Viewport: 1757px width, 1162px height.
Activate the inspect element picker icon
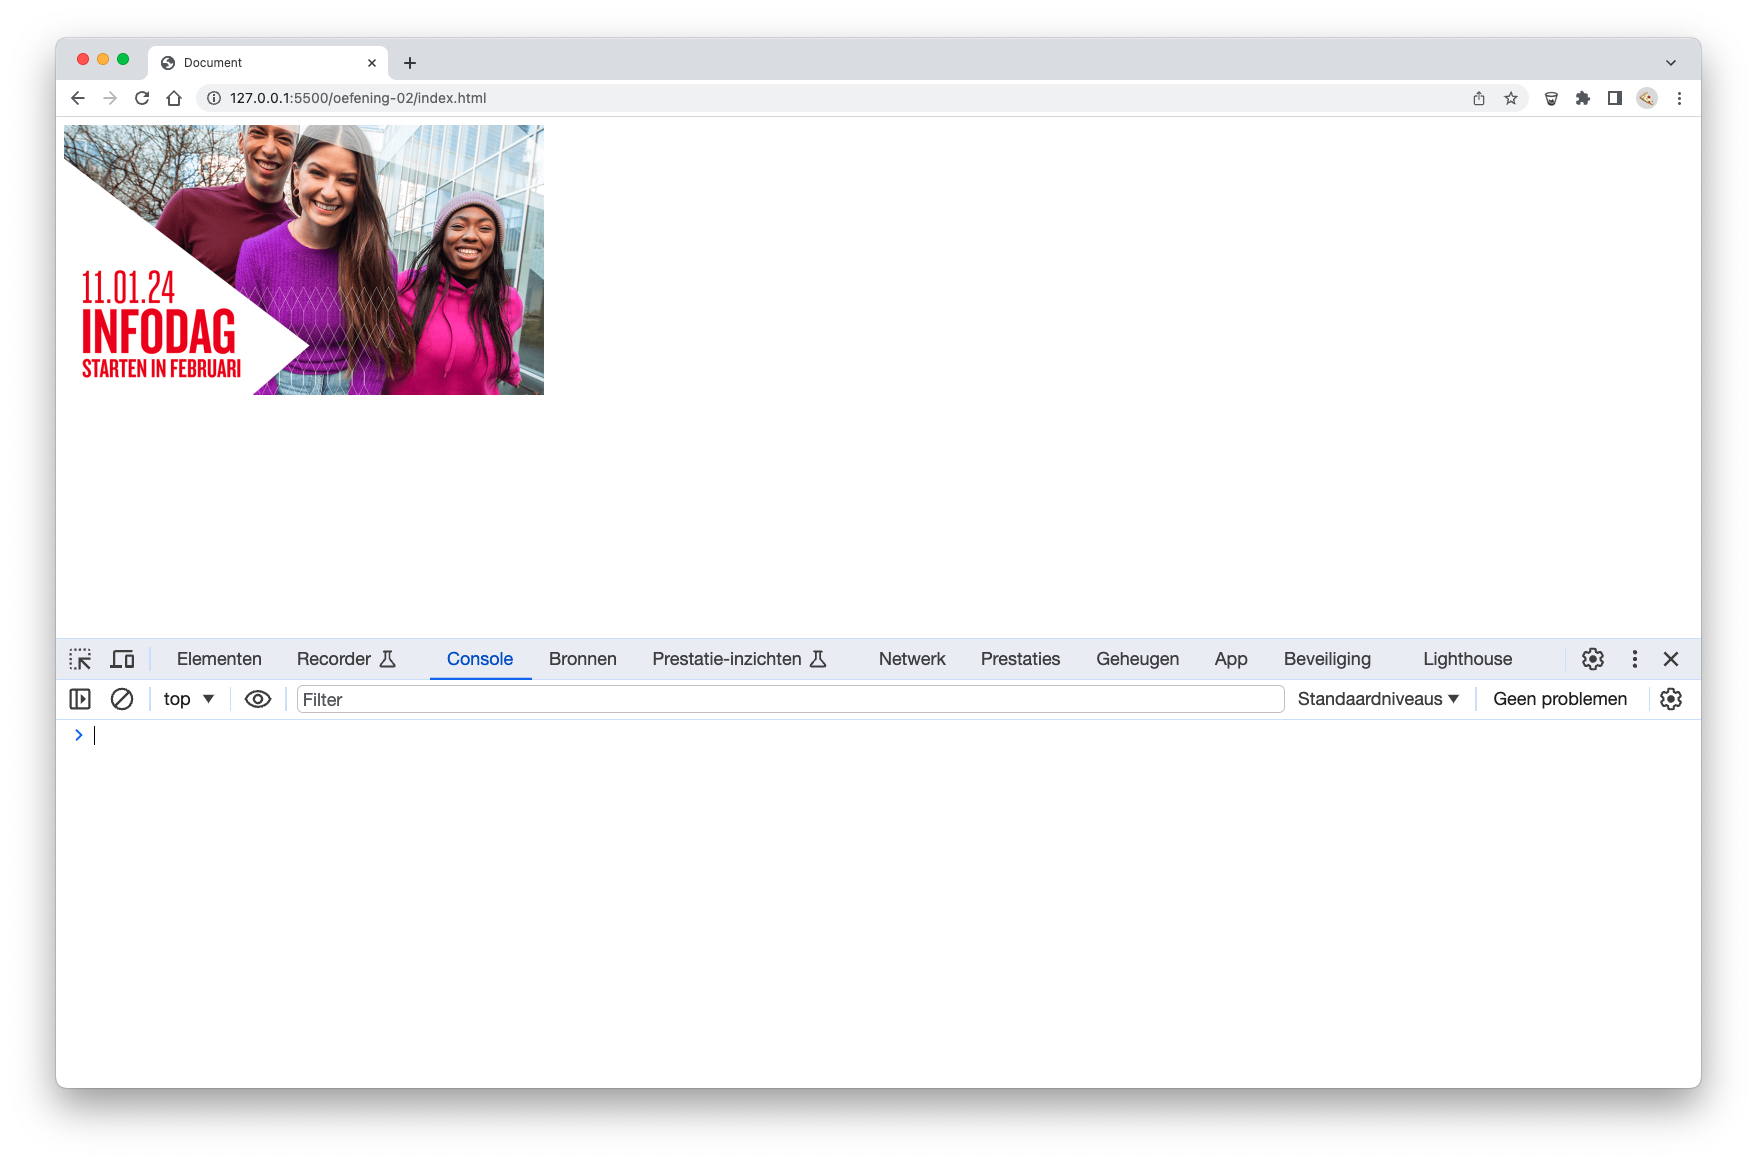(80, 659)
